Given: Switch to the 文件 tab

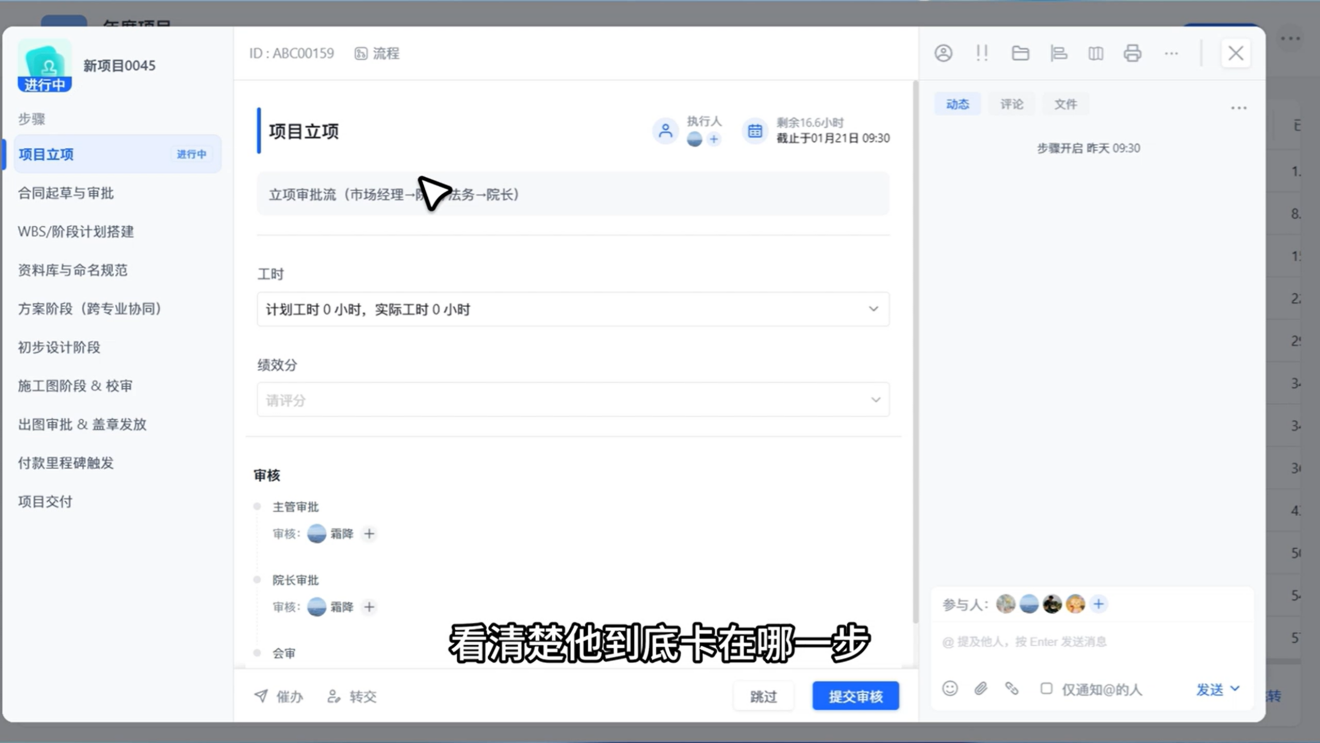Looking at the screenshot, I should 1065,104.
